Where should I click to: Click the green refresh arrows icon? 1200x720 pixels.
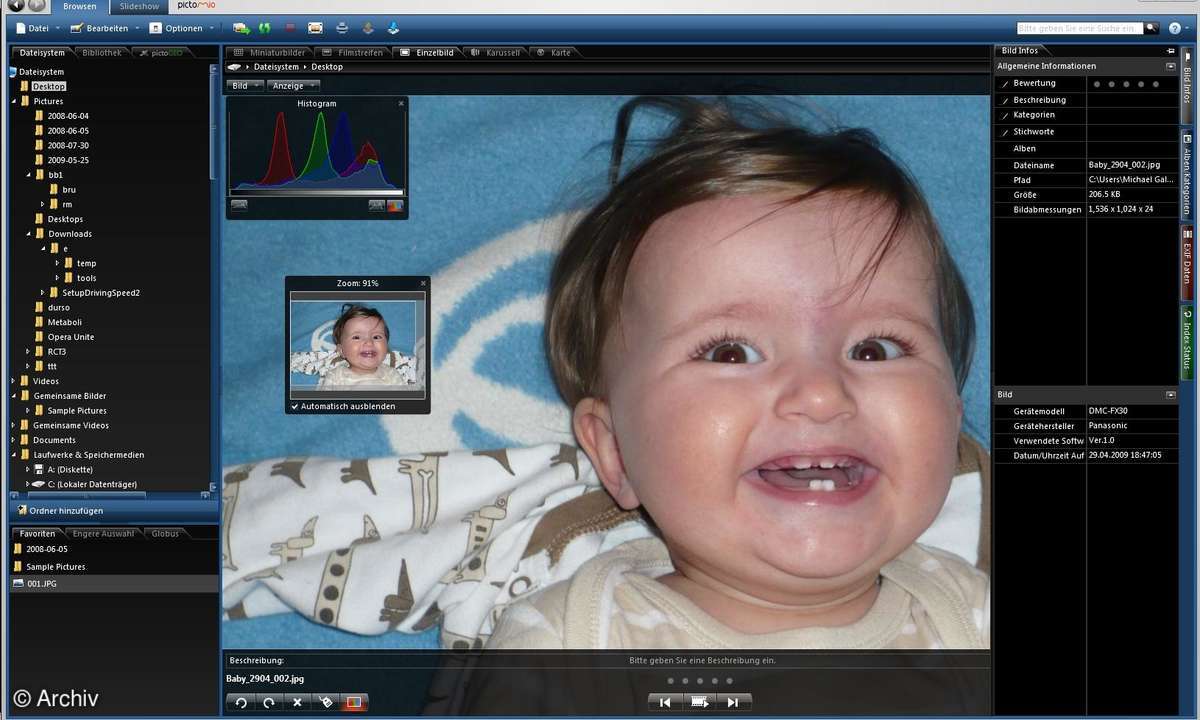[265, 28]
